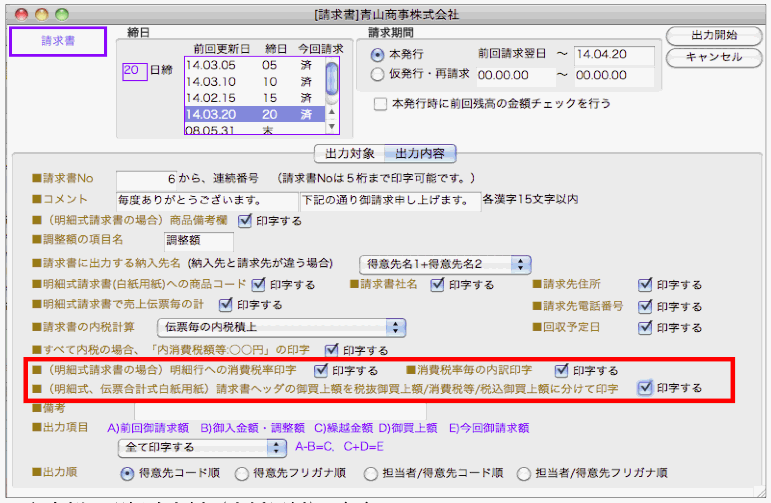771x503 pixels.
Task: Click the 請求書No input field
Action: coord(147,179)
